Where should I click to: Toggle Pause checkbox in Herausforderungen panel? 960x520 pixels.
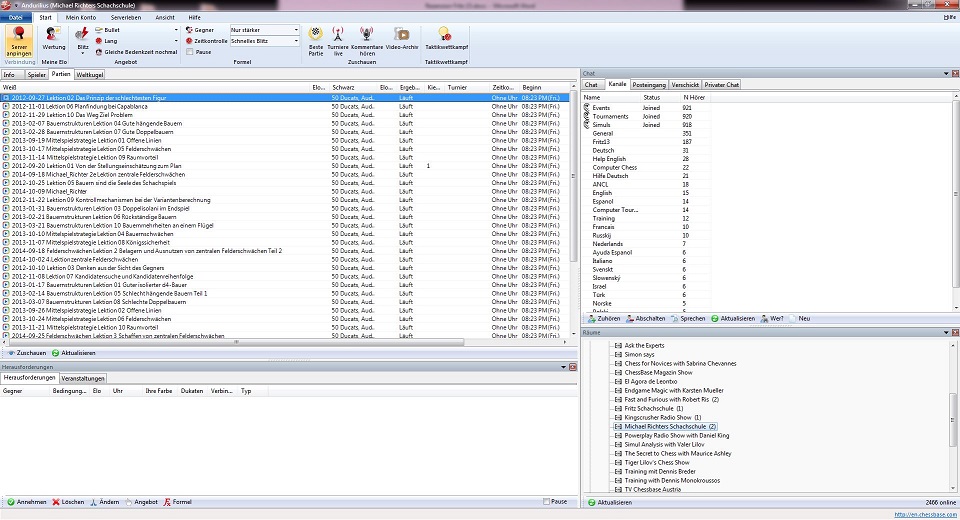click(546, 502)
